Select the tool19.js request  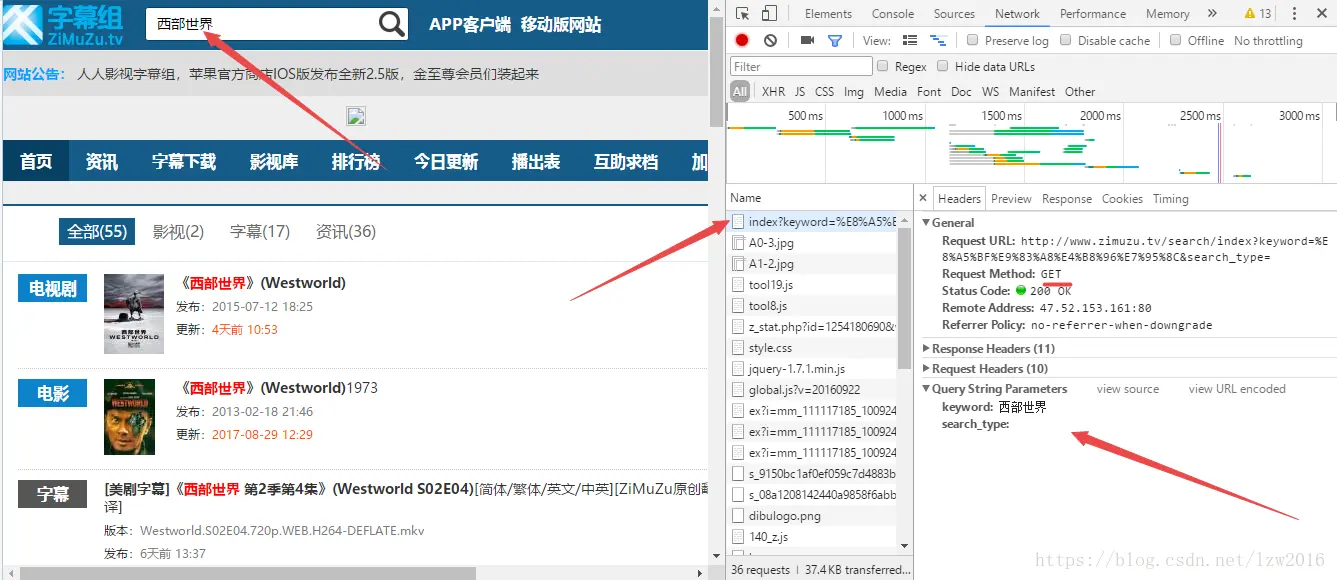814,284
